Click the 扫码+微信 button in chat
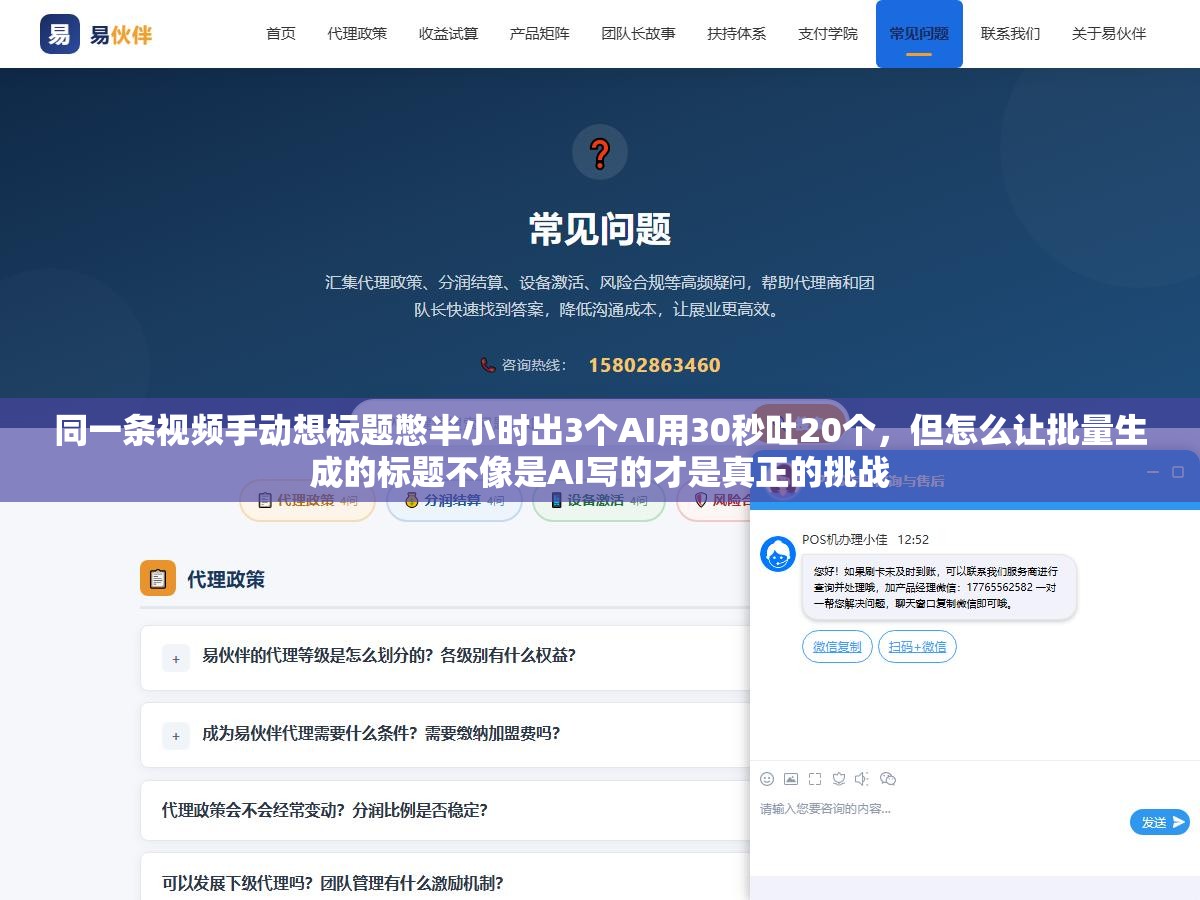This screenshot has width=1200, height=900. tap(917, 647)
